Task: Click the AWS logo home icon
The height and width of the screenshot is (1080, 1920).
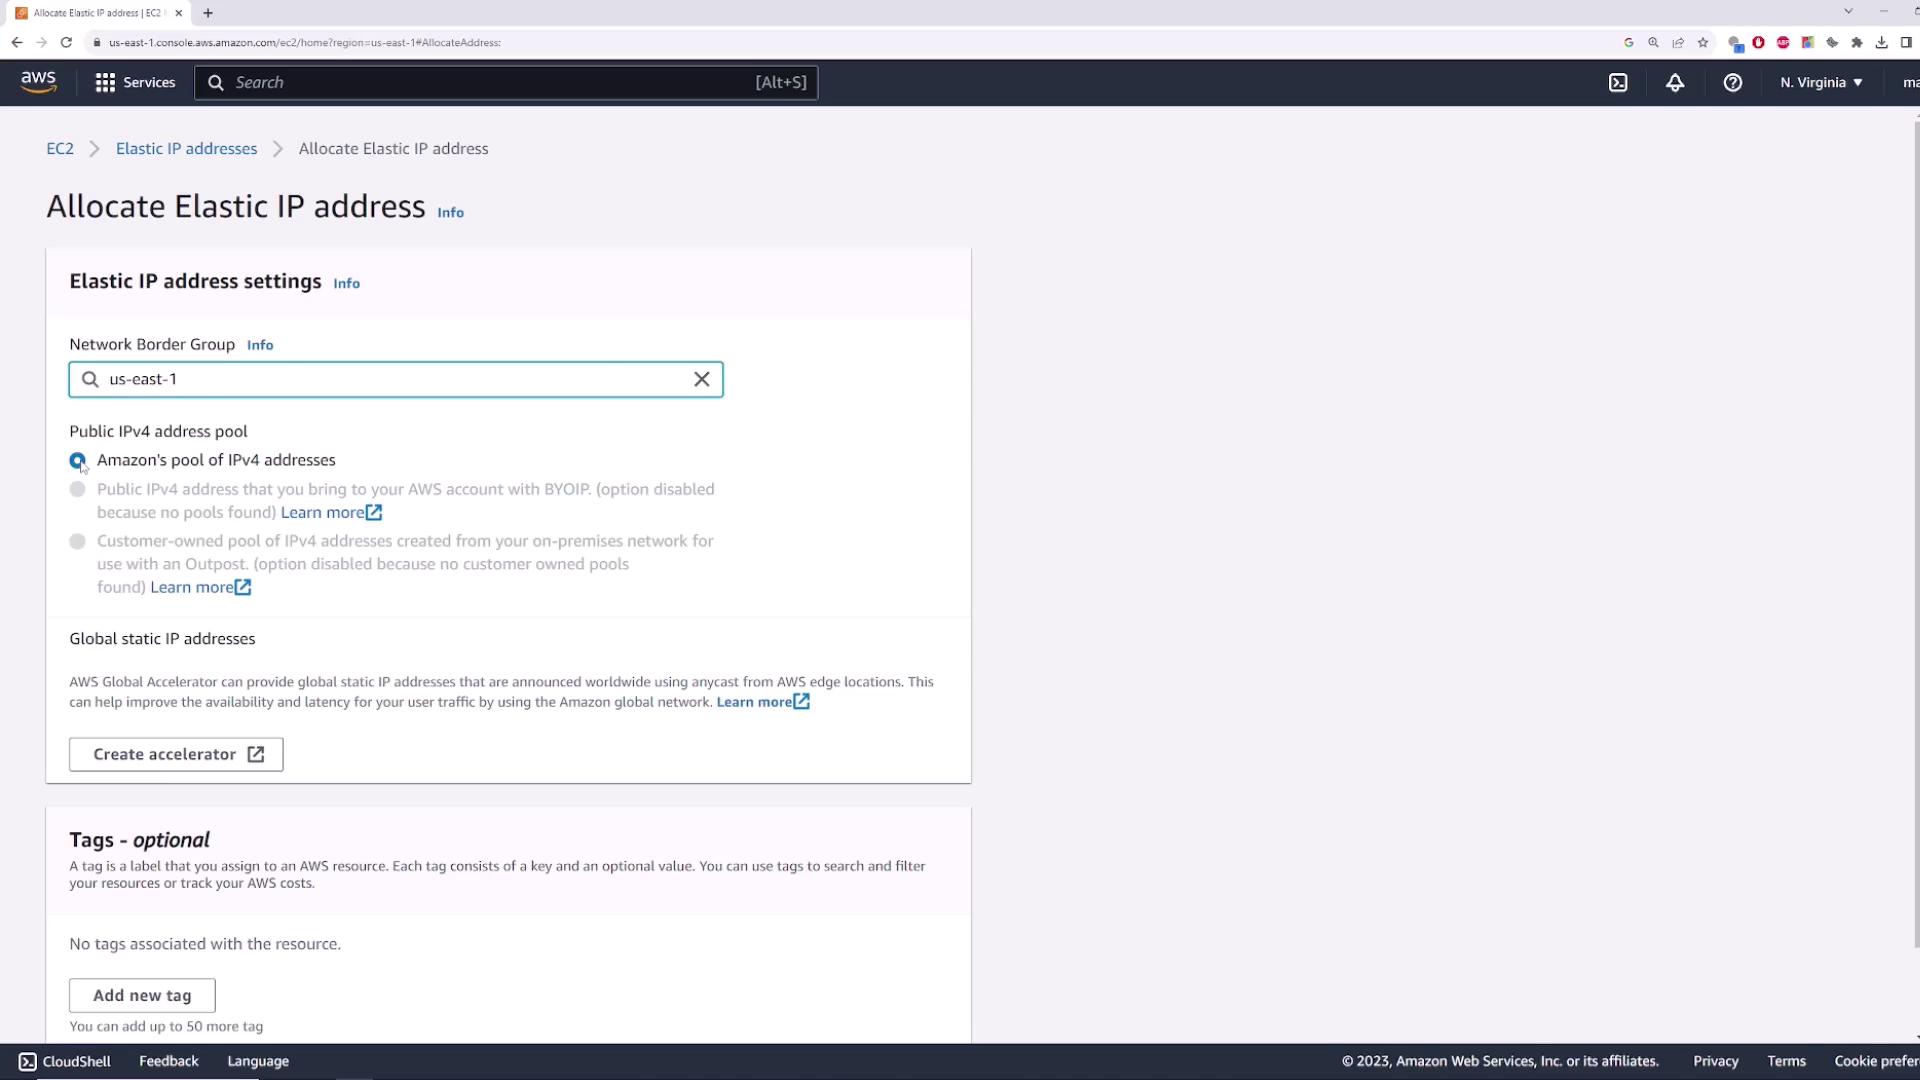Action: pyautogui.click(x=38, y=82)
